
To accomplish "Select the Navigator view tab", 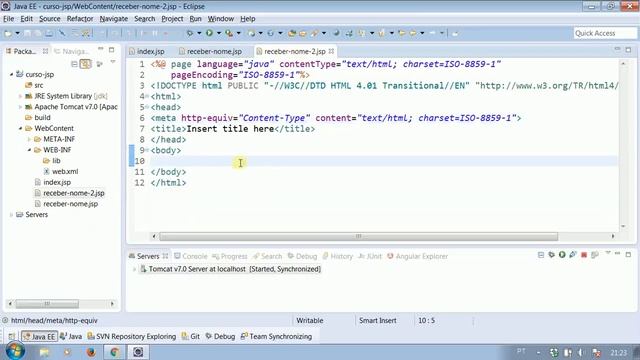I will [x=72, y=51].
